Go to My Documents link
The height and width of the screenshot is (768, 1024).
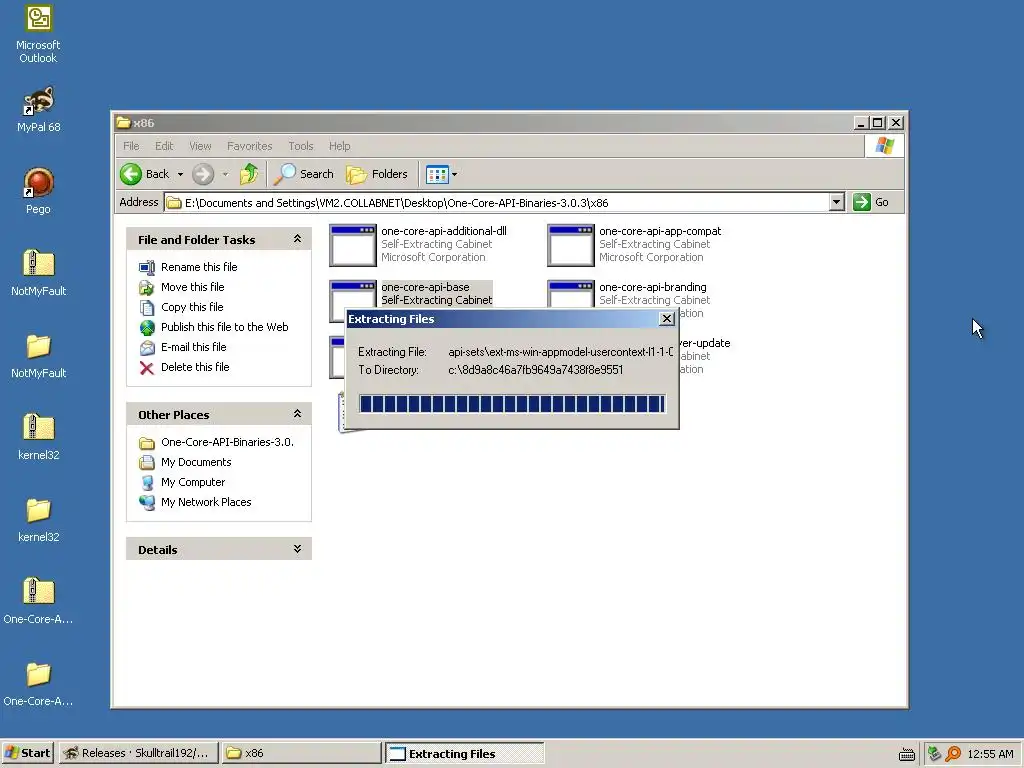(196, 462)
